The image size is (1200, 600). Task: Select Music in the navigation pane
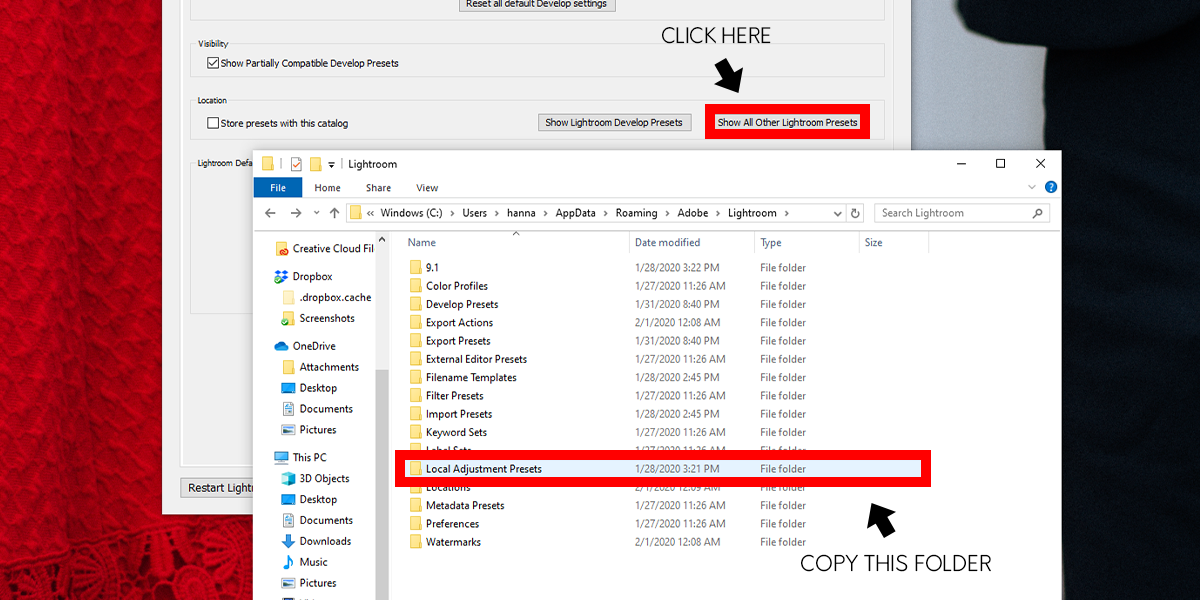point(313,562)
